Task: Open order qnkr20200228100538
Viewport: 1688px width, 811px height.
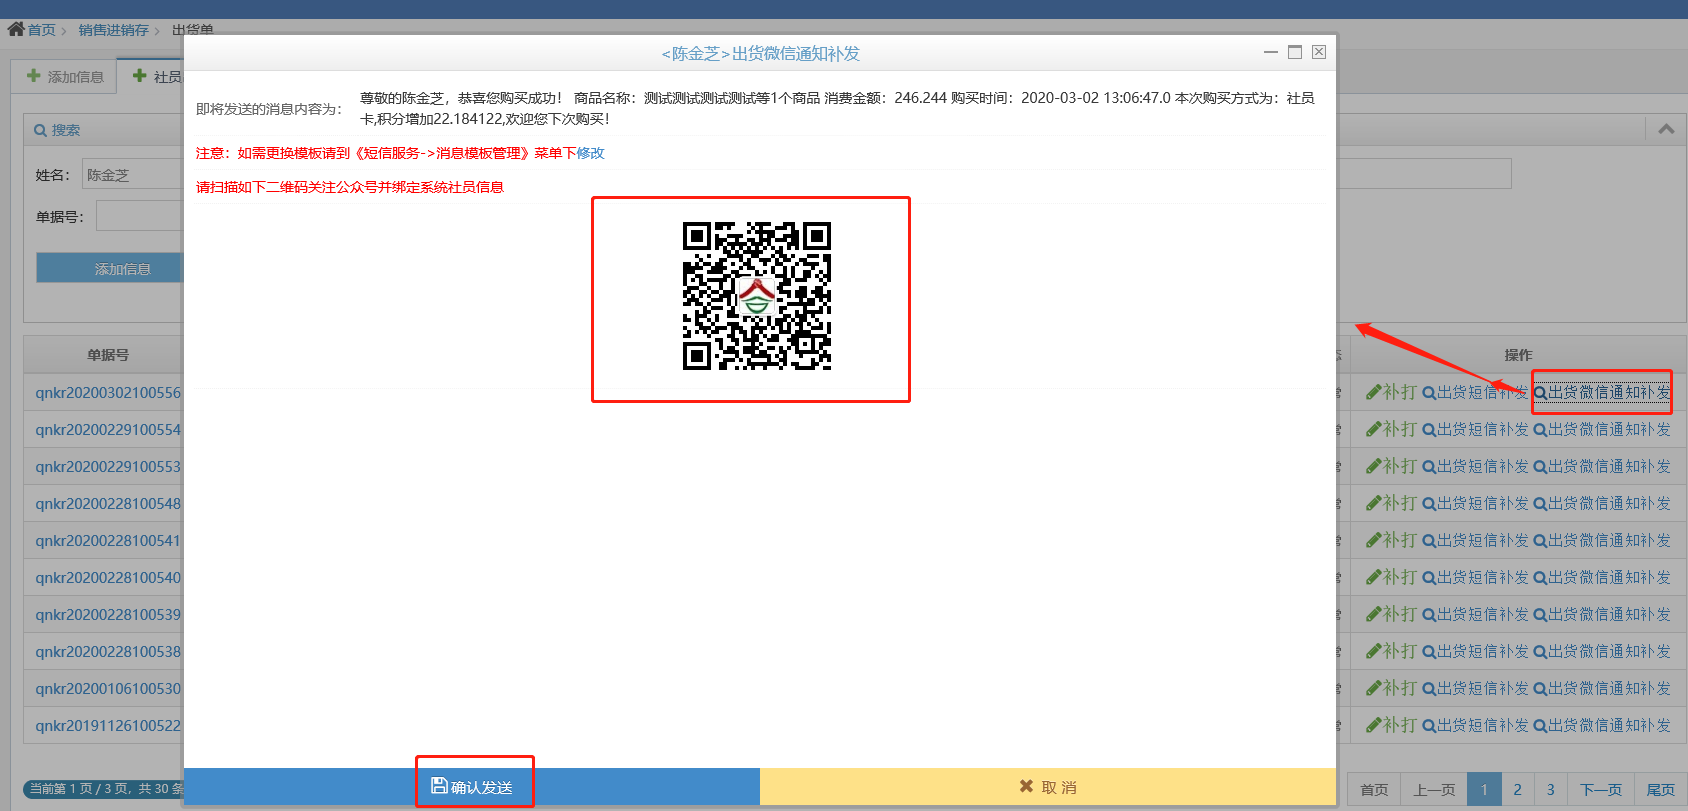Action: [x=108, y=652]
